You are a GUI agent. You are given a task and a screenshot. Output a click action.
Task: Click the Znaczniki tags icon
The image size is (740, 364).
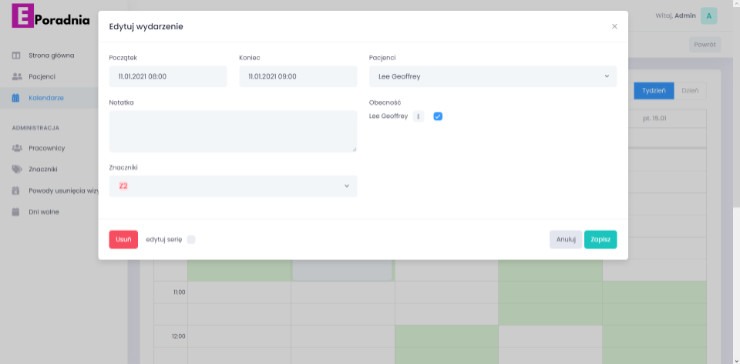click(x=17, y=169)
